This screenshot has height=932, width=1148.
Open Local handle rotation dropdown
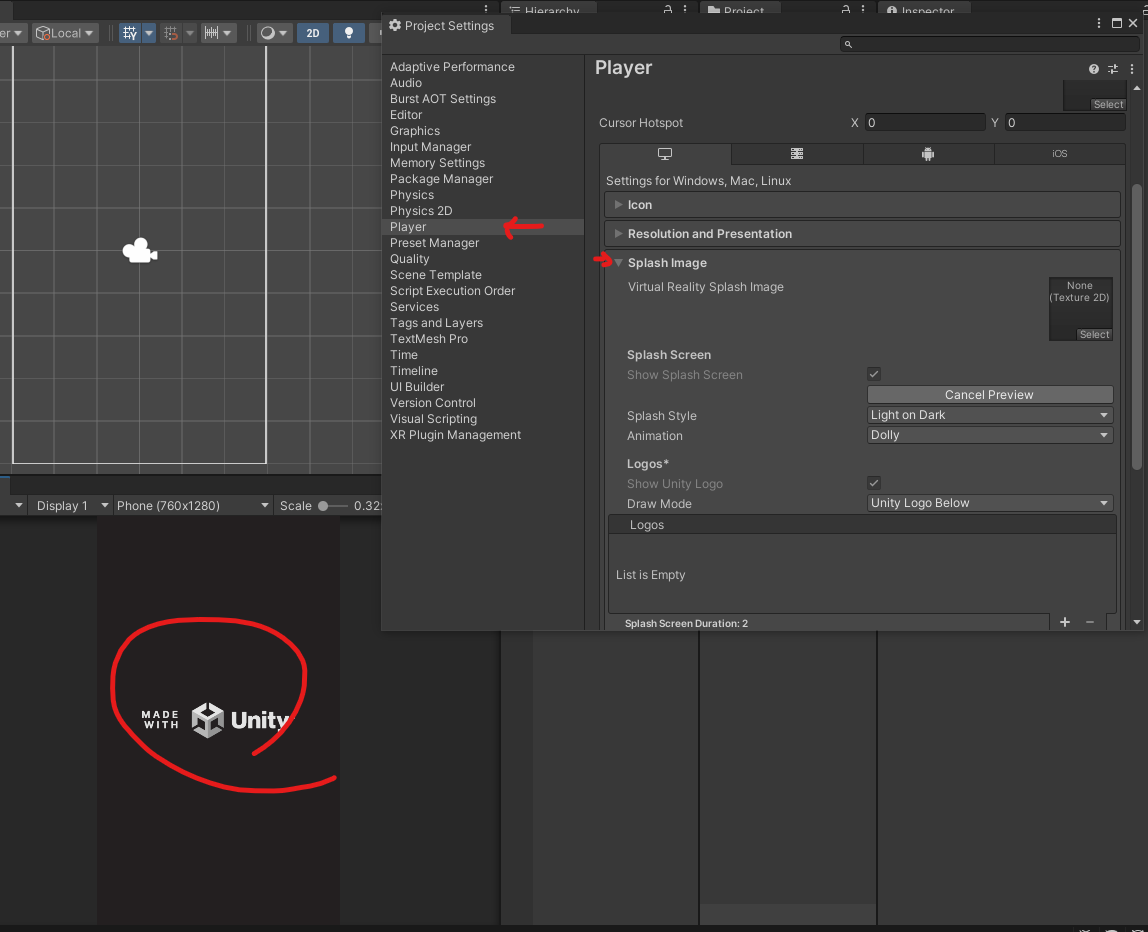coord(65,33)
